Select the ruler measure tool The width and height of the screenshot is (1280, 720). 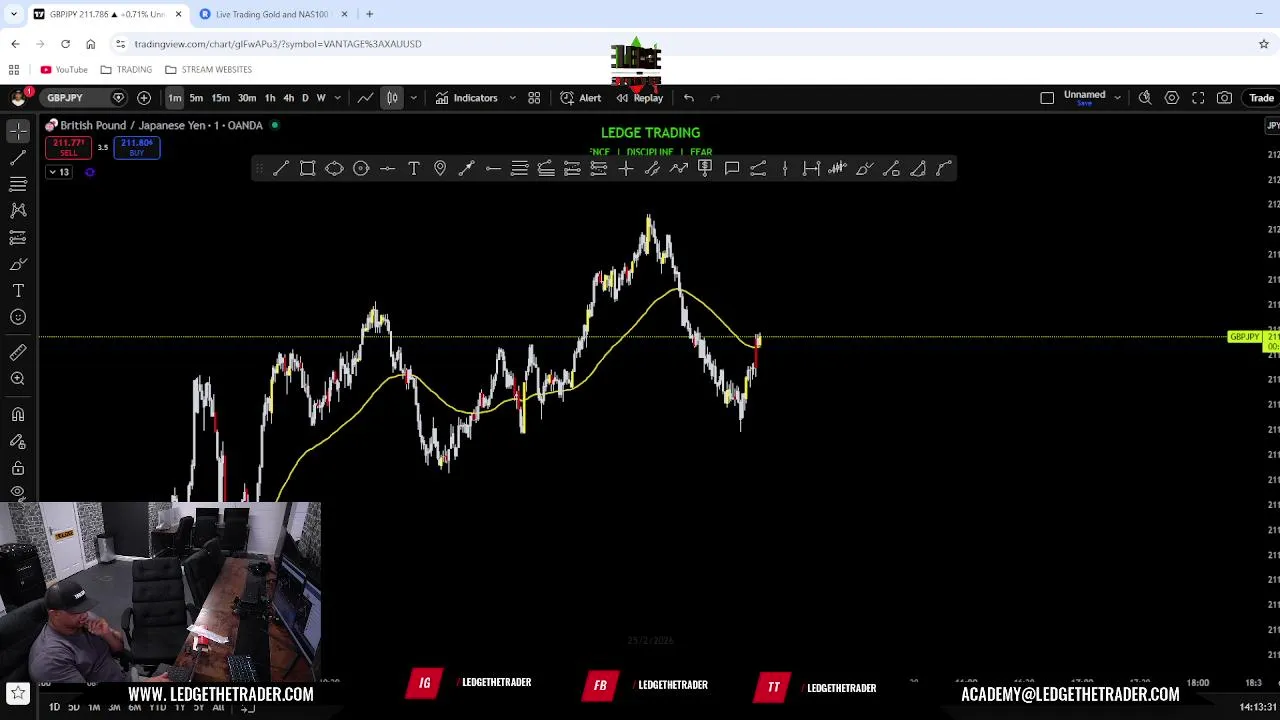click(18, 352)
